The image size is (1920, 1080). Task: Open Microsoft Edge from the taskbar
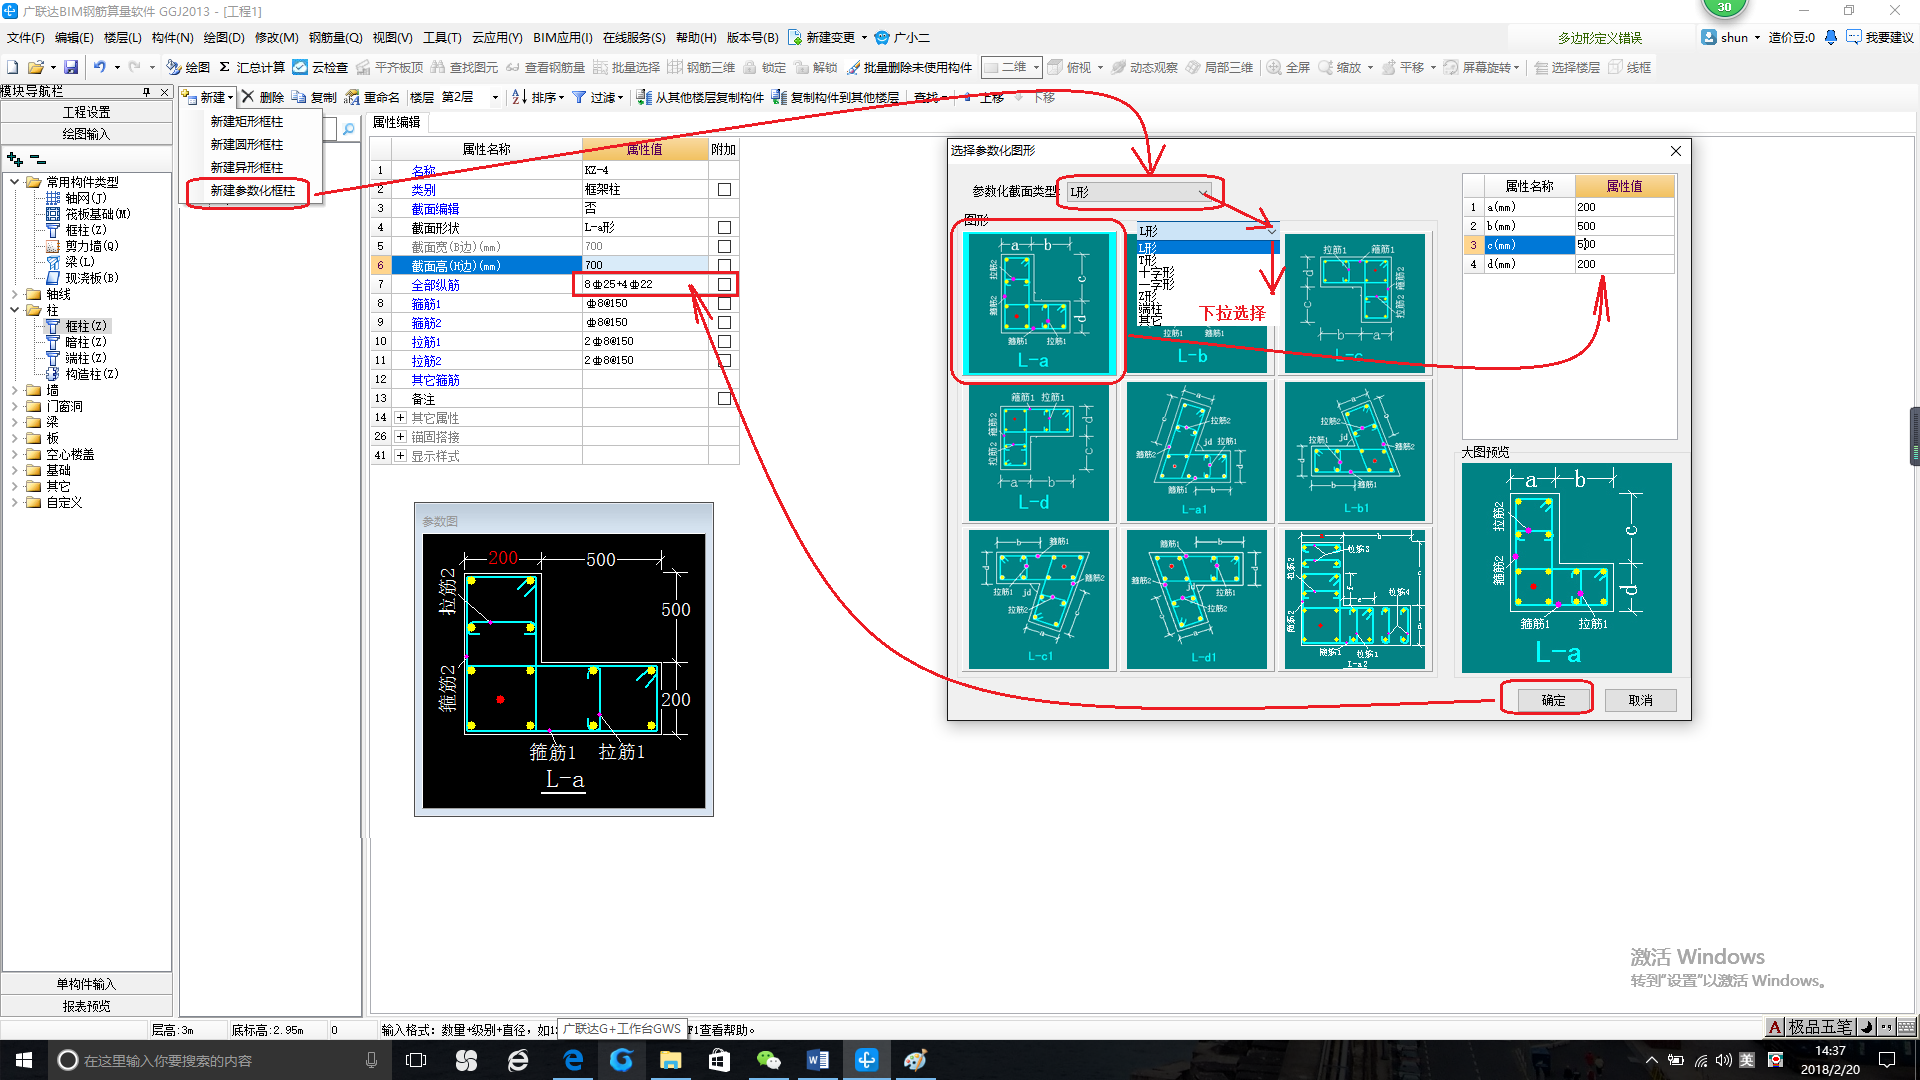point(573,1060)
